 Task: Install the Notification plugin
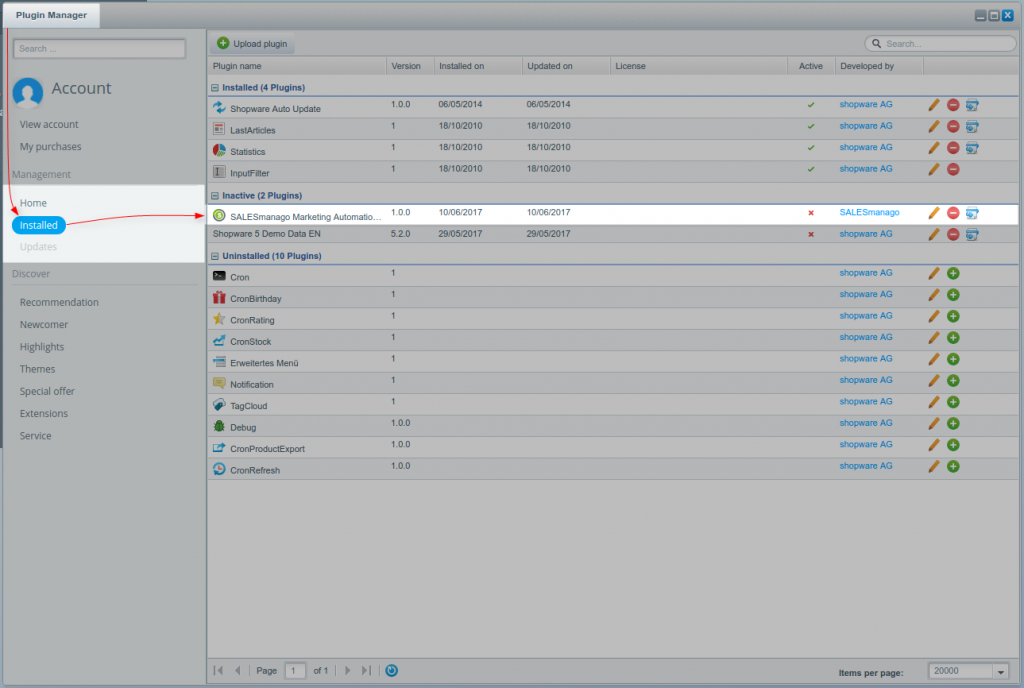pos(953,381)
